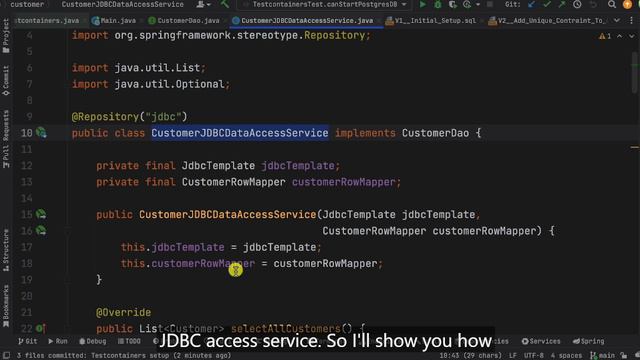The image size is (640, 360).
Task: Go to the previous highlighted problem up arrow
Action: [x=620, y=36]
